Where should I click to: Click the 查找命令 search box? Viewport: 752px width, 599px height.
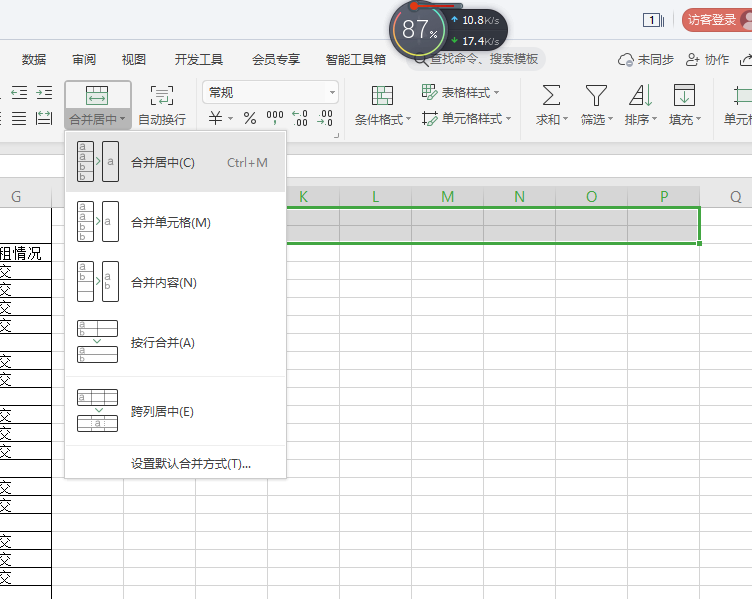pos(476,59)
